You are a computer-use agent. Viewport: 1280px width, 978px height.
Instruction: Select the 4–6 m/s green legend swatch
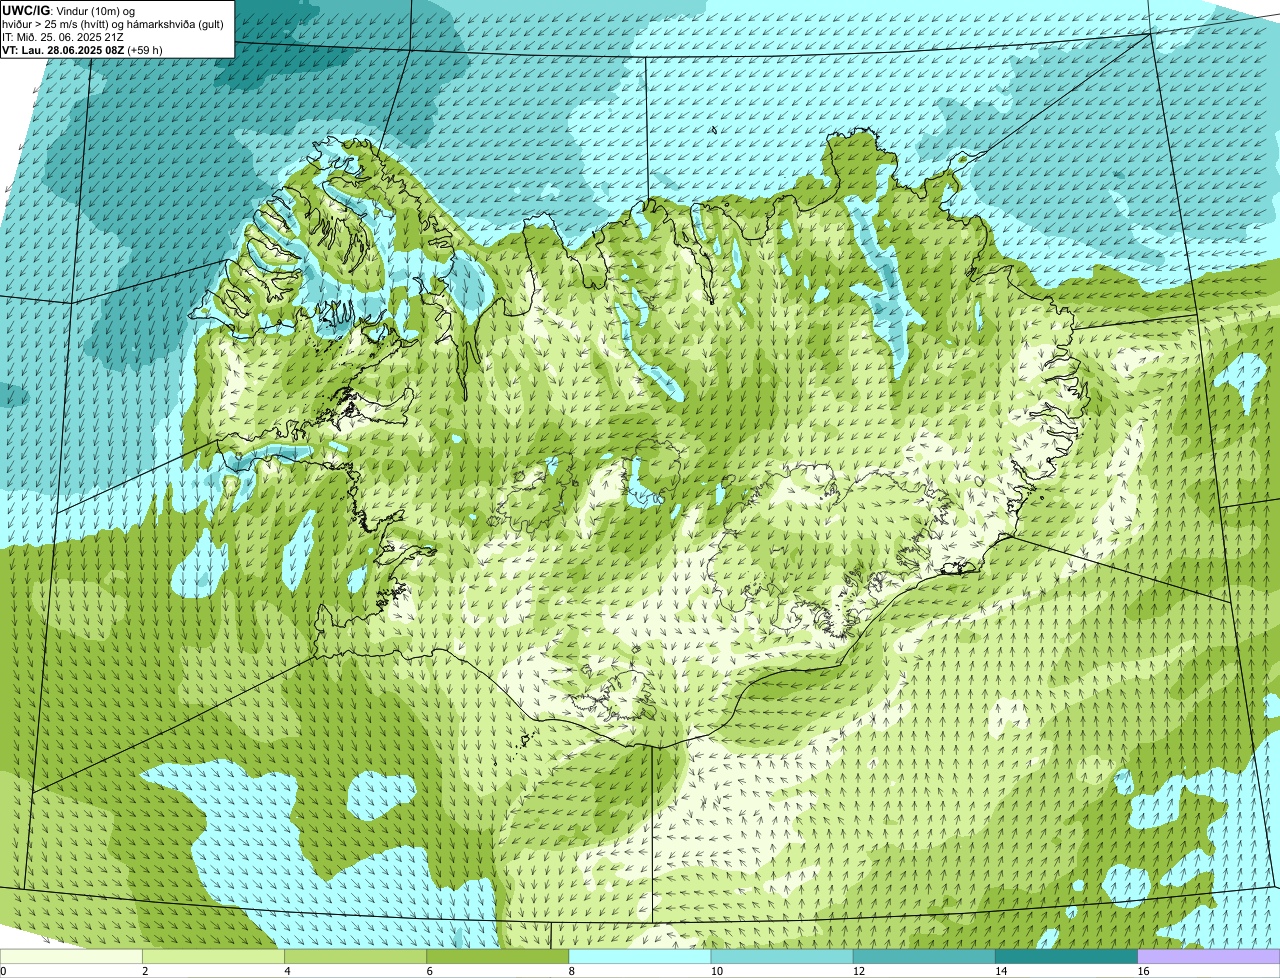click(356, 957)
